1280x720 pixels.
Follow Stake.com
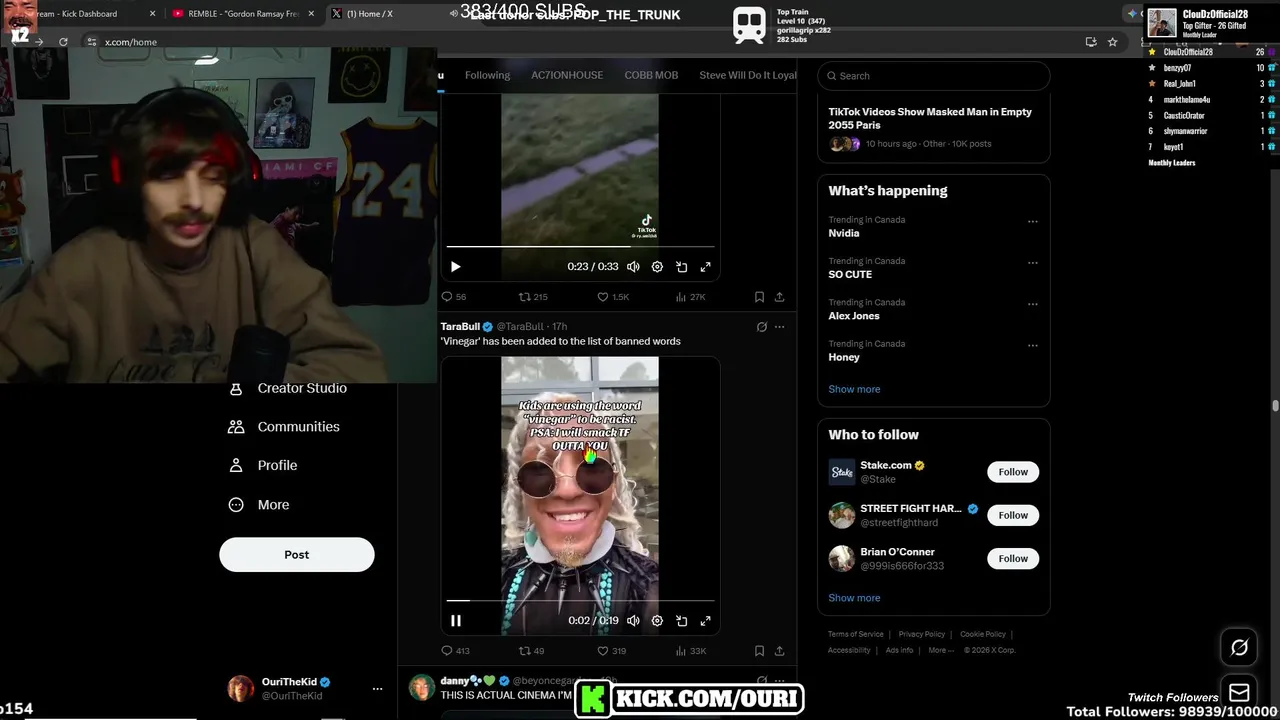pos(1013,472)
